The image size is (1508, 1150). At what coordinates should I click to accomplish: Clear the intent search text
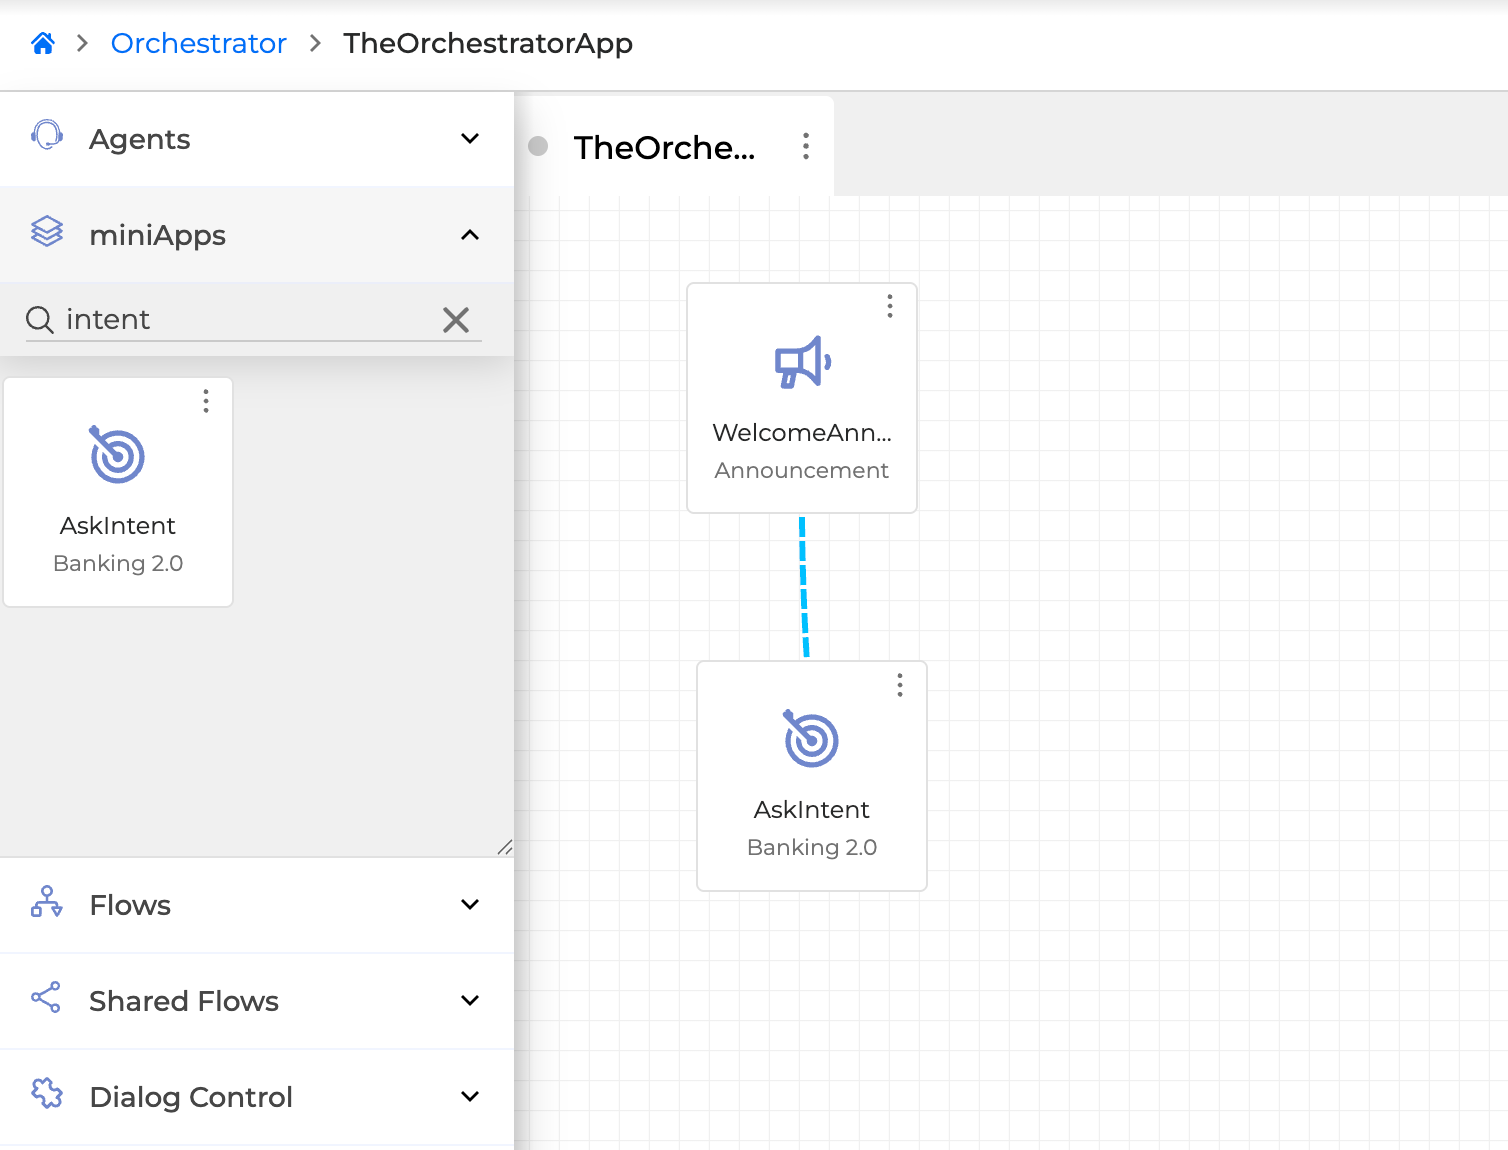(x=456, y=320)
